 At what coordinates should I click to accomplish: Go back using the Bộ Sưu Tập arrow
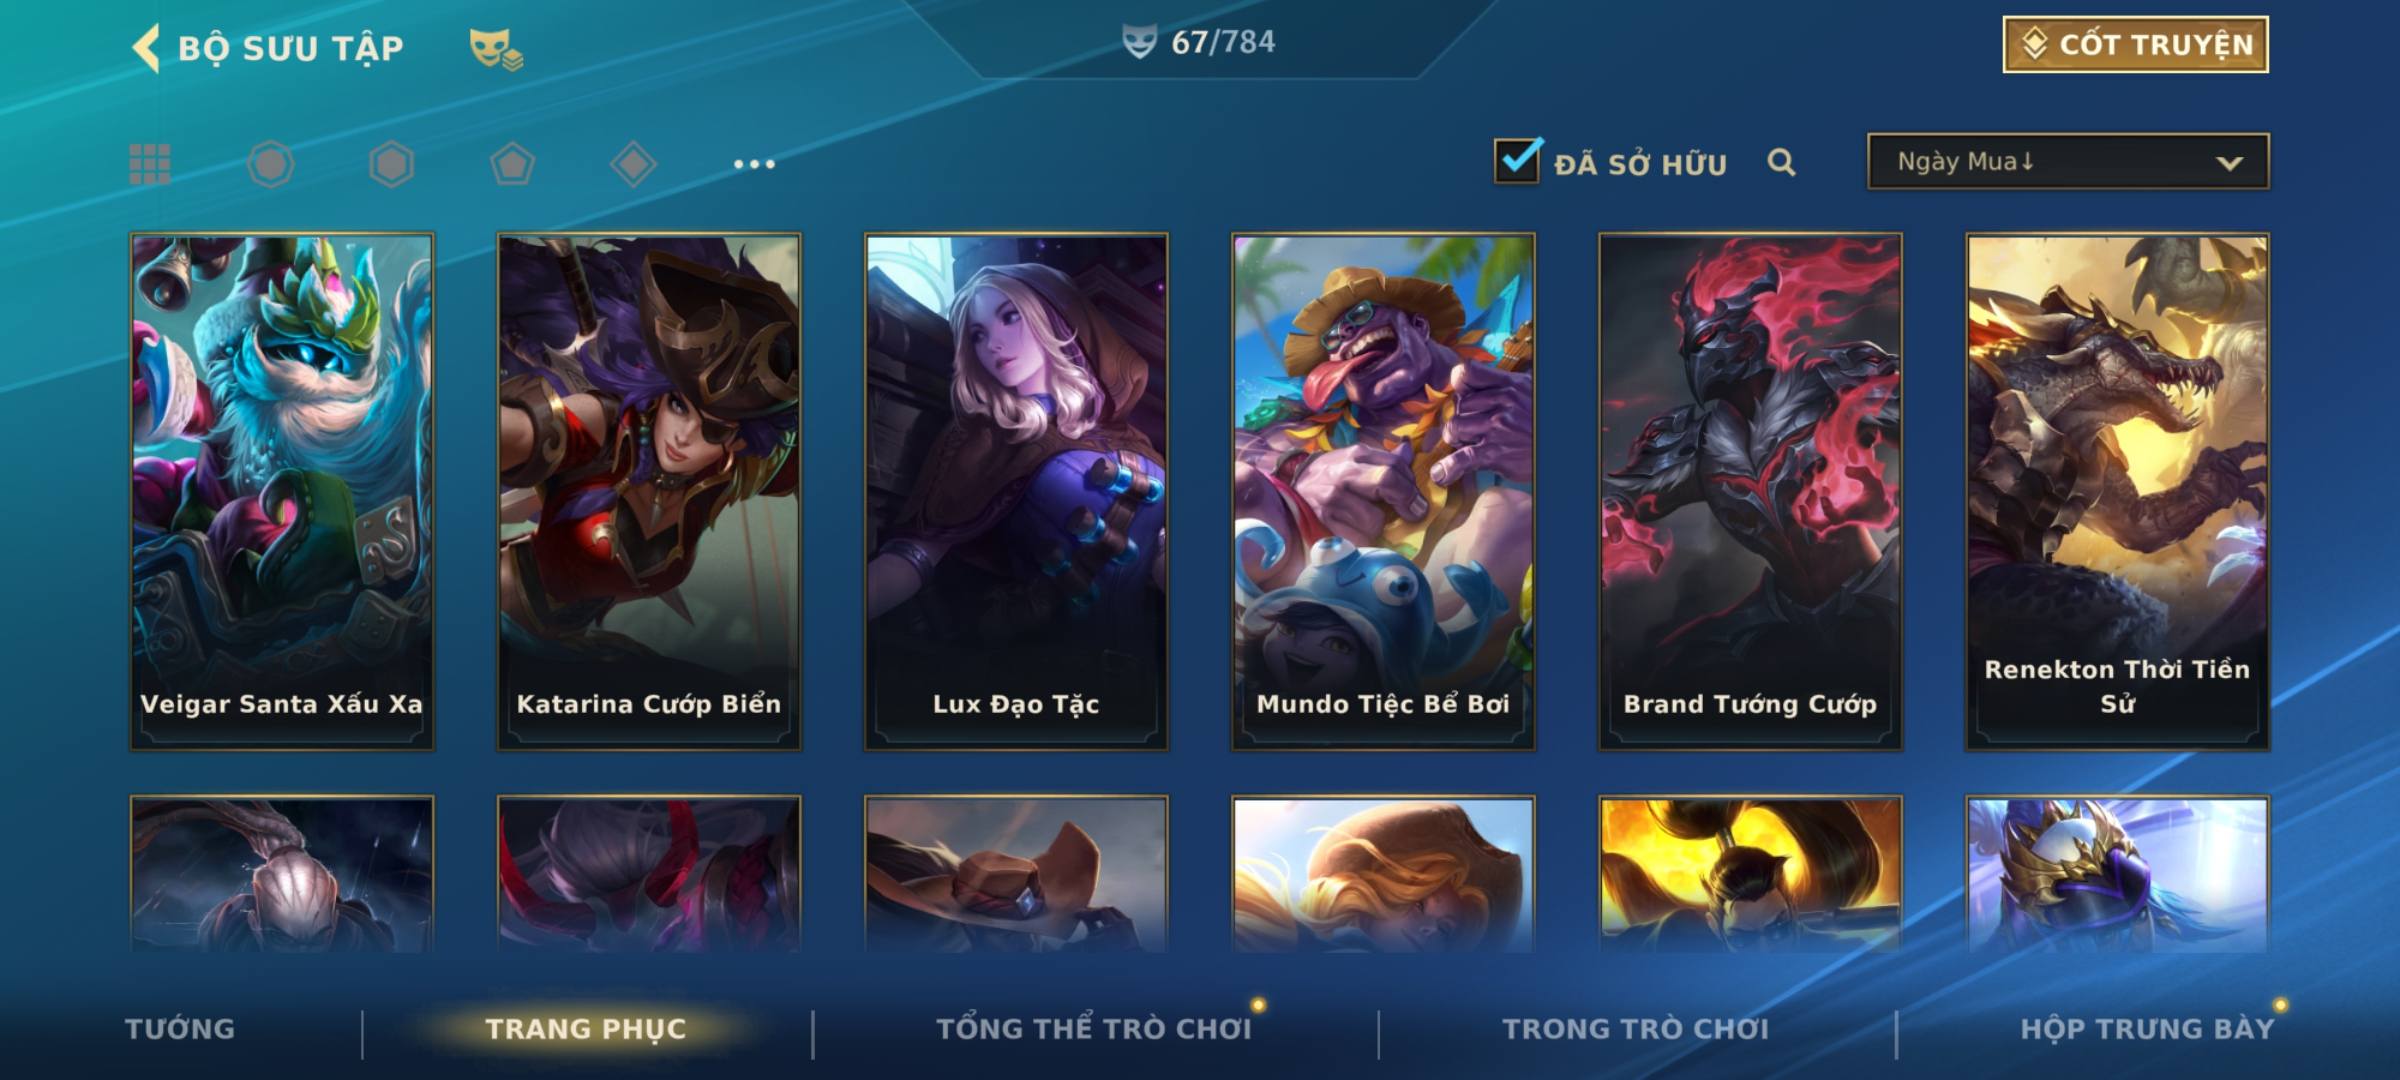[x=146, y=48]
